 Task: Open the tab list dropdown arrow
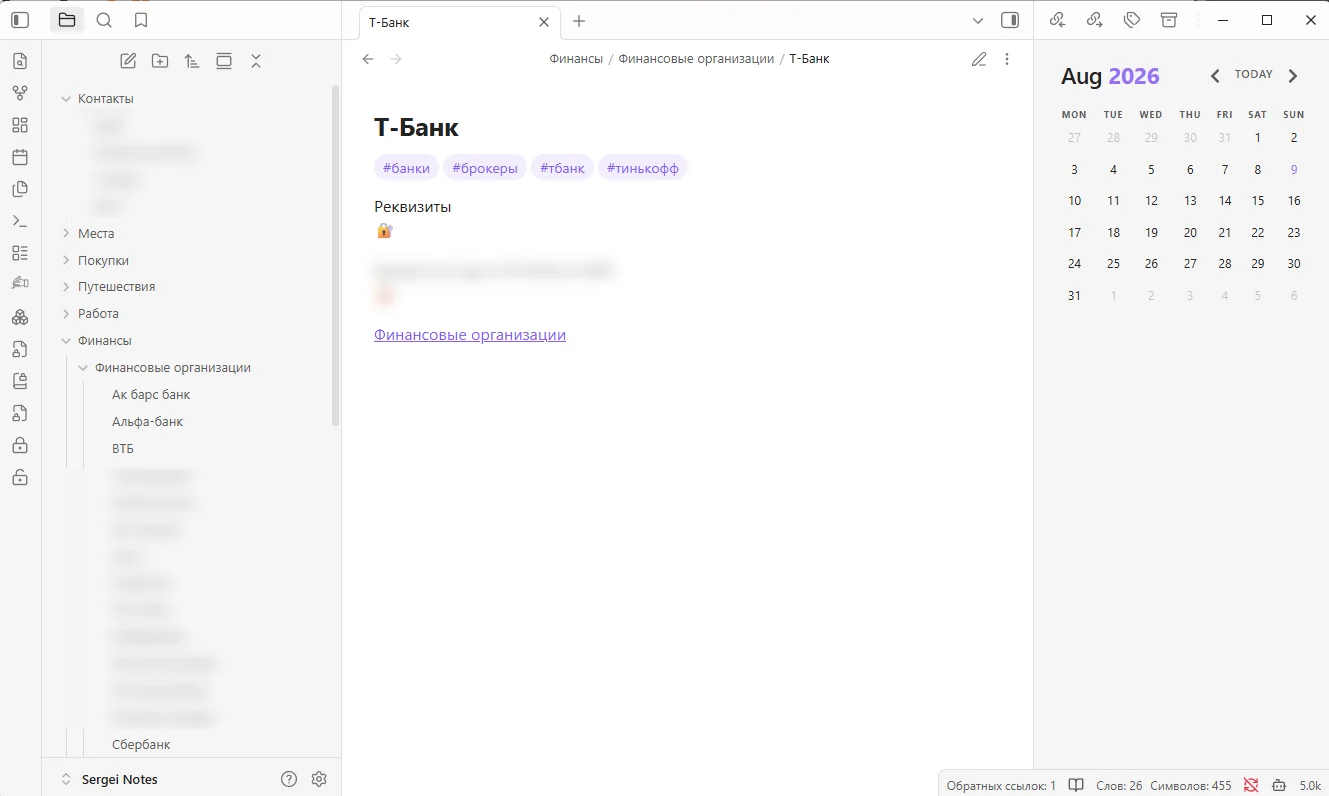point(978,21)
